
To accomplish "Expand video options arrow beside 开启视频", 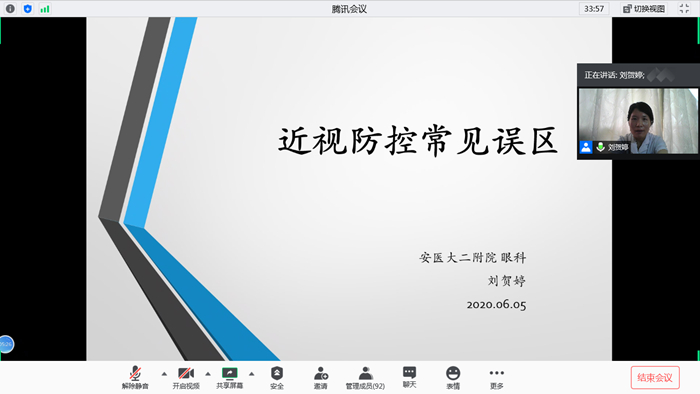I will pos(208,374).
